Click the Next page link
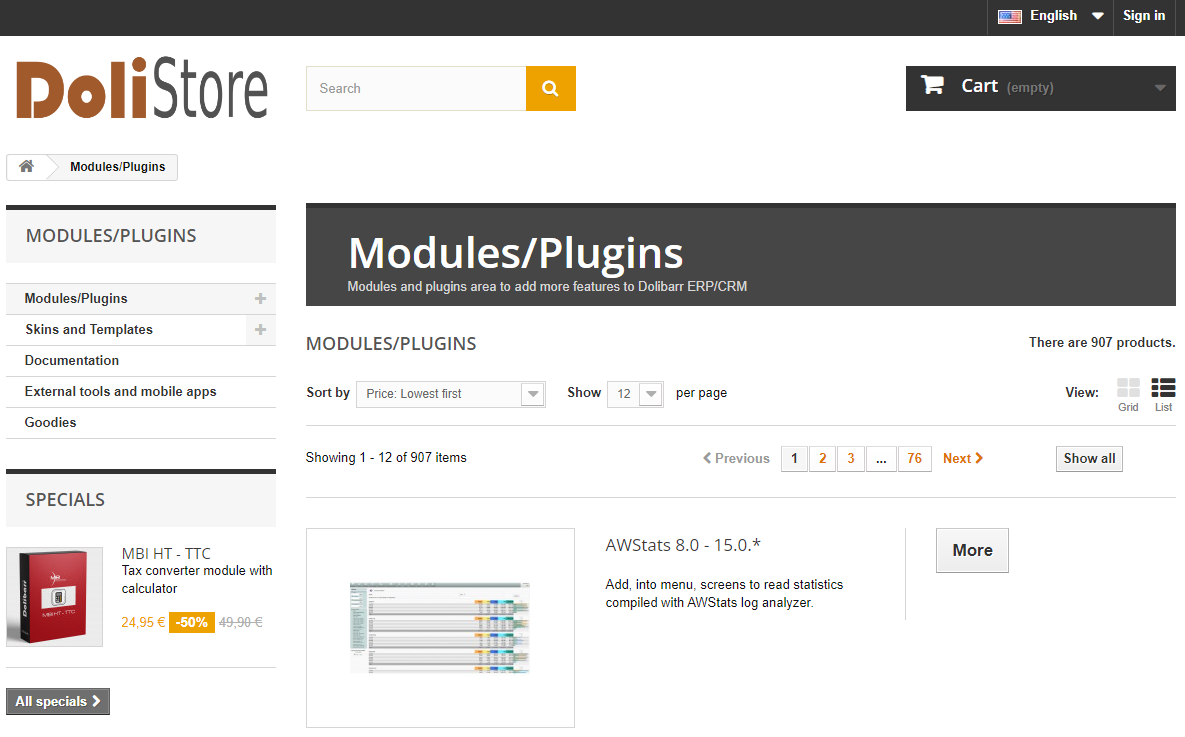This screenshot has width=1185, height=737. click(x=963, y=458)
